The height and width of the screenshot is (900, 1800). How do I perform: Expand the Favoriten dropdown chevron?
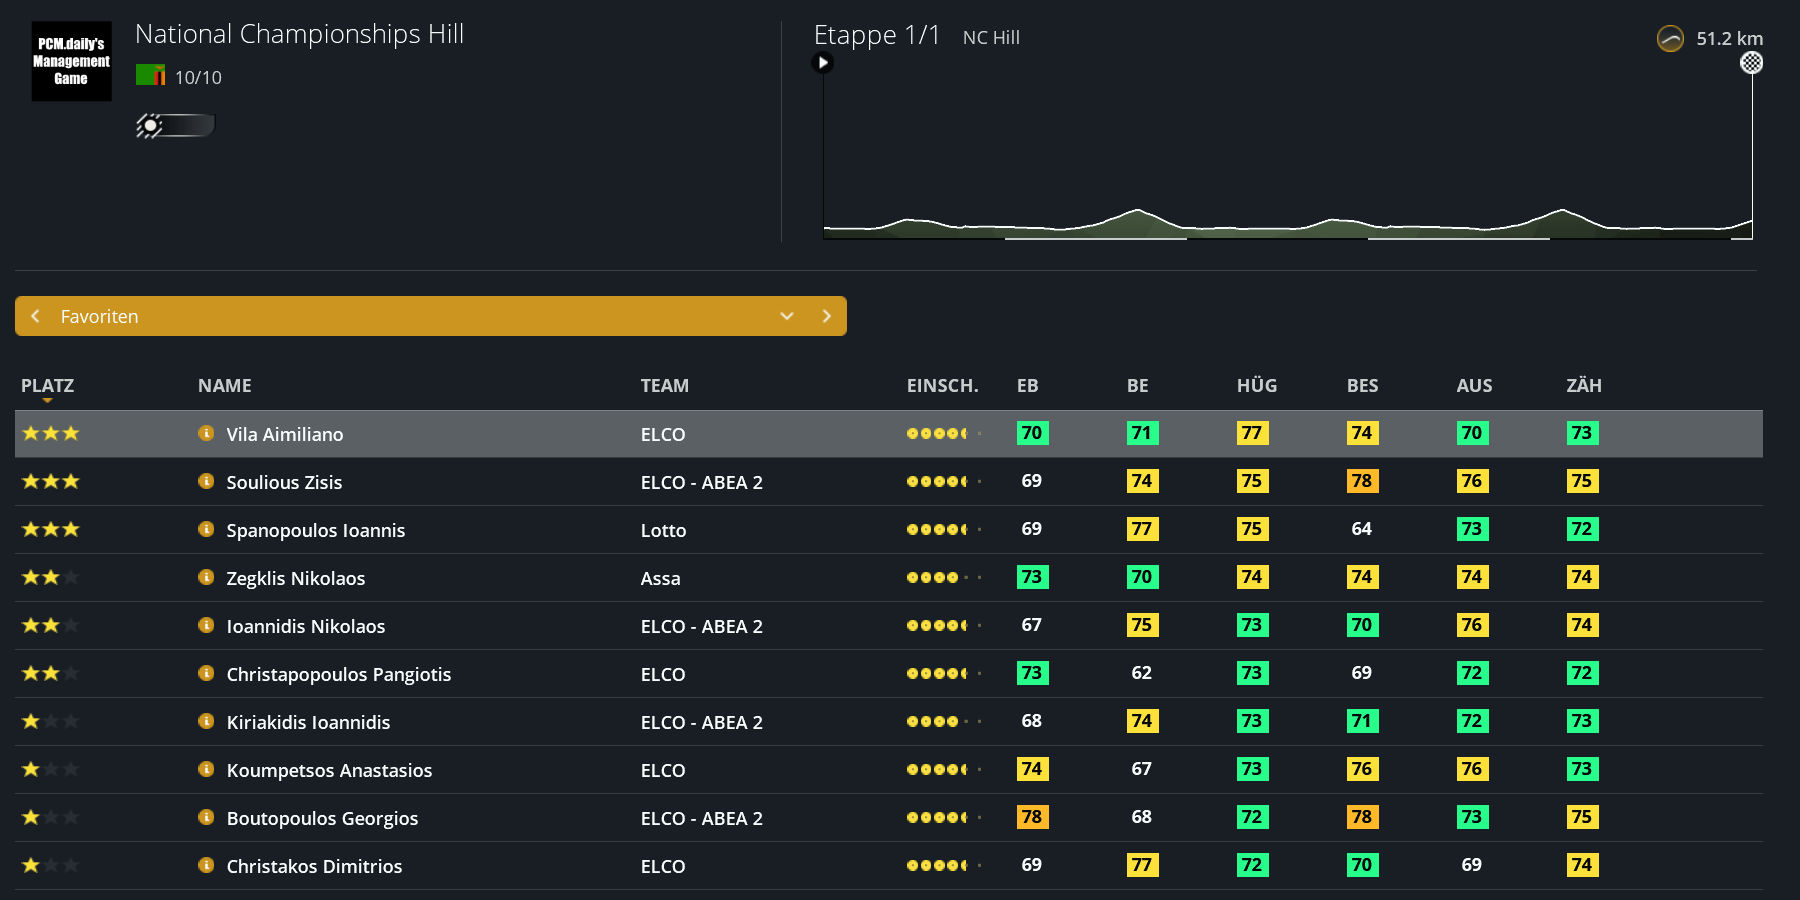787,316
